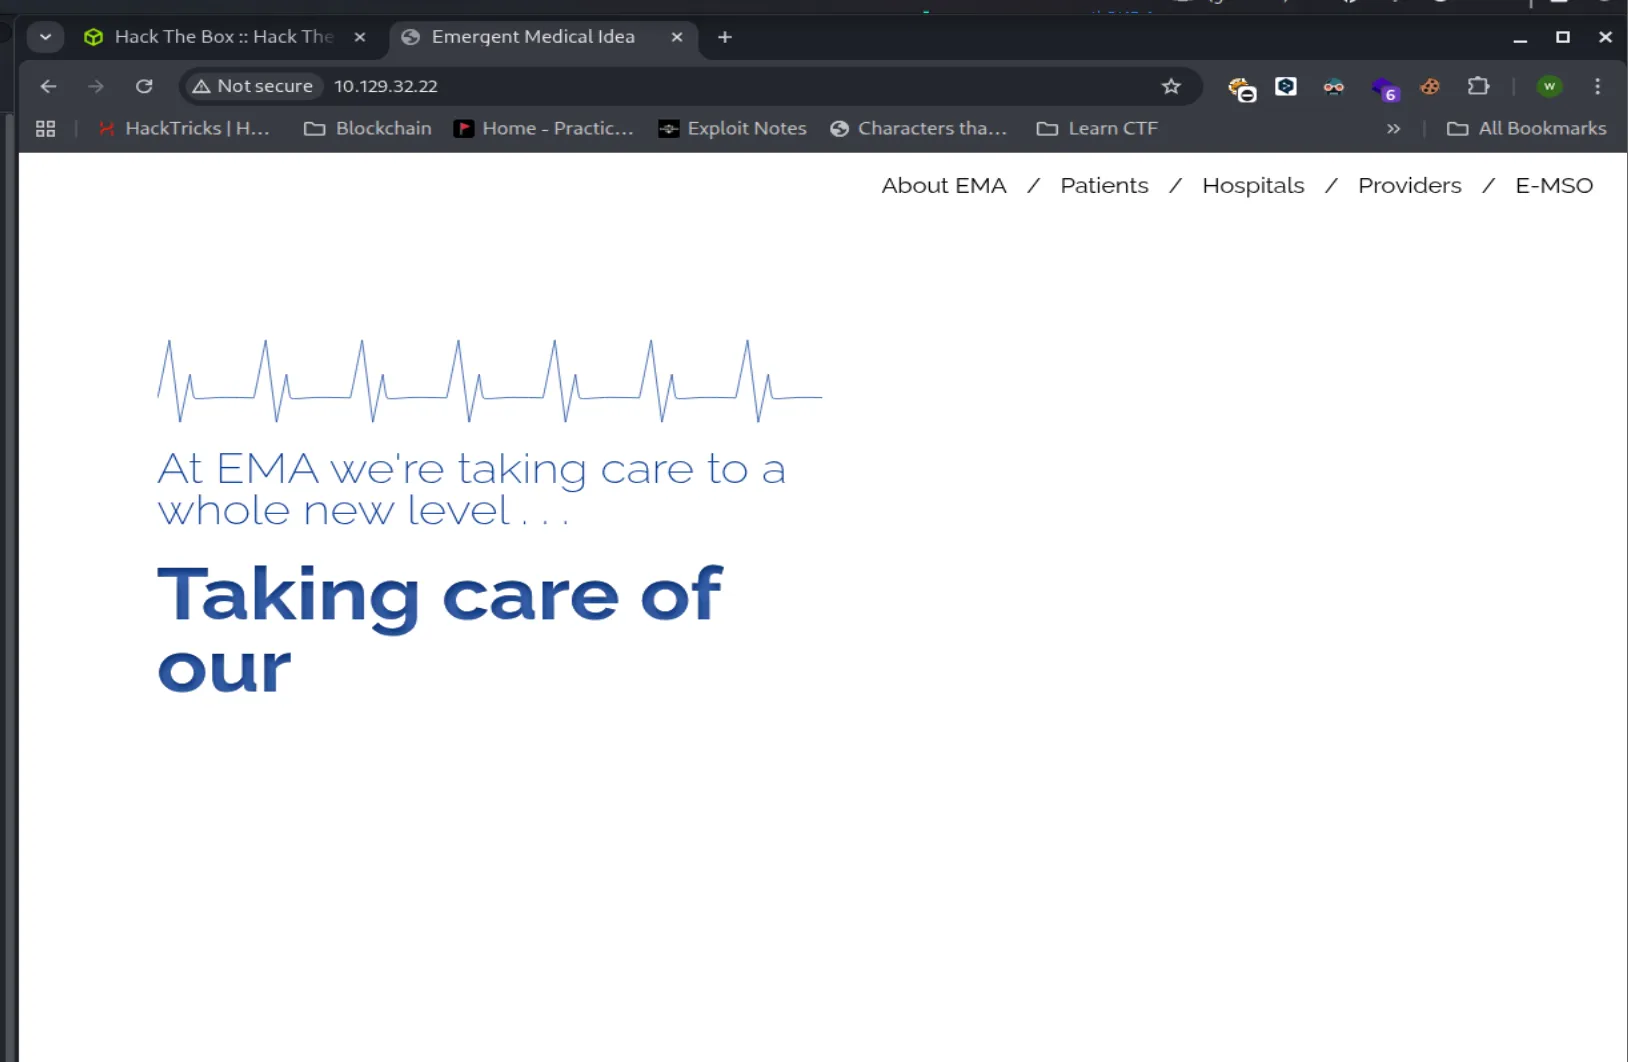
Task: Close the Emergent Medical Idea tab
Action: 677,37
